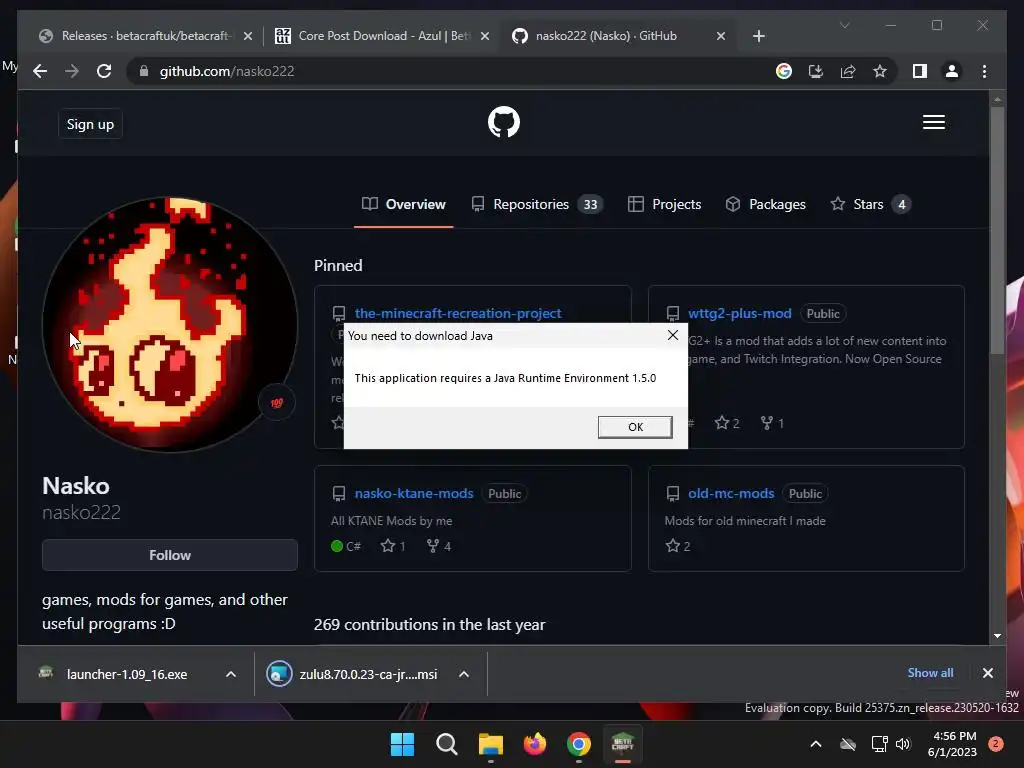Close the downloads bar

pos(987,673)
